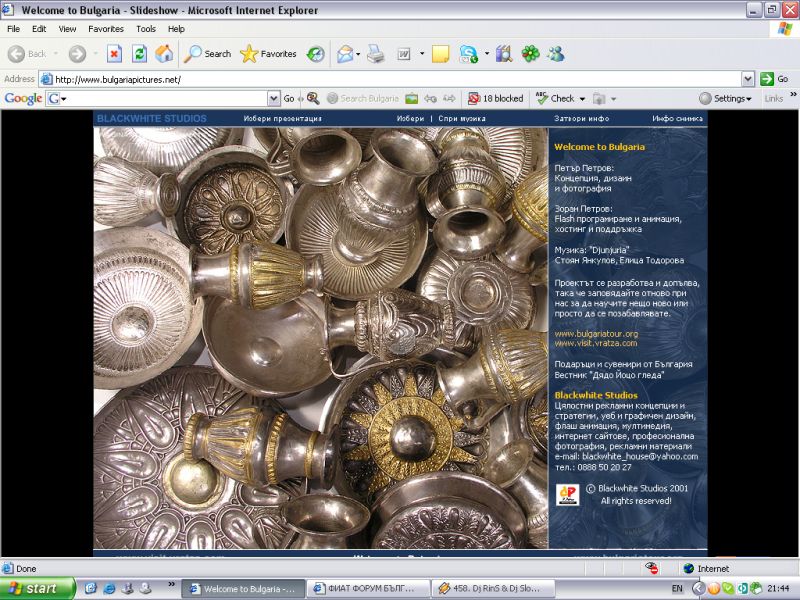Click the Stop button in IE toolbar
The height and width of the screenshot is (600, 800).
[114, 54]
